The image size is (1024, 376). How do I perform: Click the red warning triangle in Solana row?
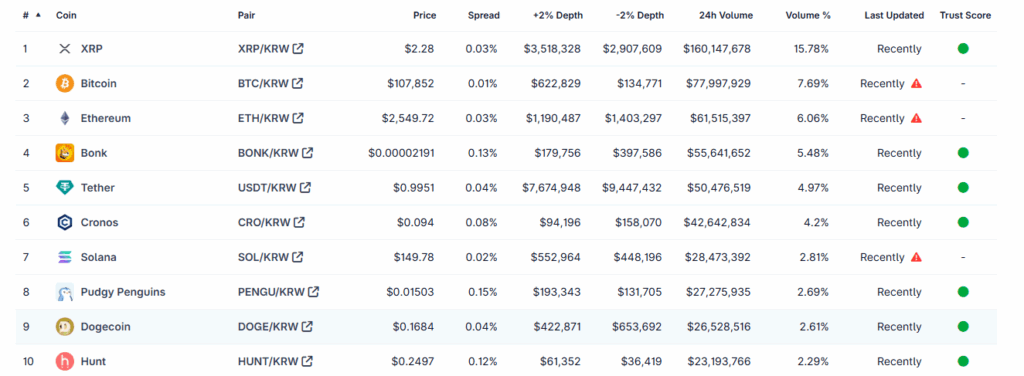[916, 257]
